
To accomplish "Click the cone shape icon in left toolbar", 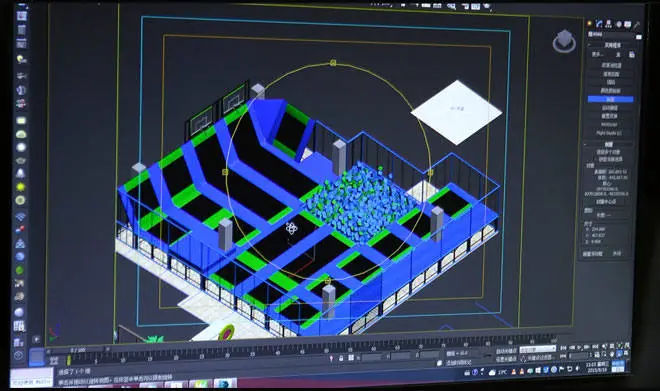I will coord(20,173).
